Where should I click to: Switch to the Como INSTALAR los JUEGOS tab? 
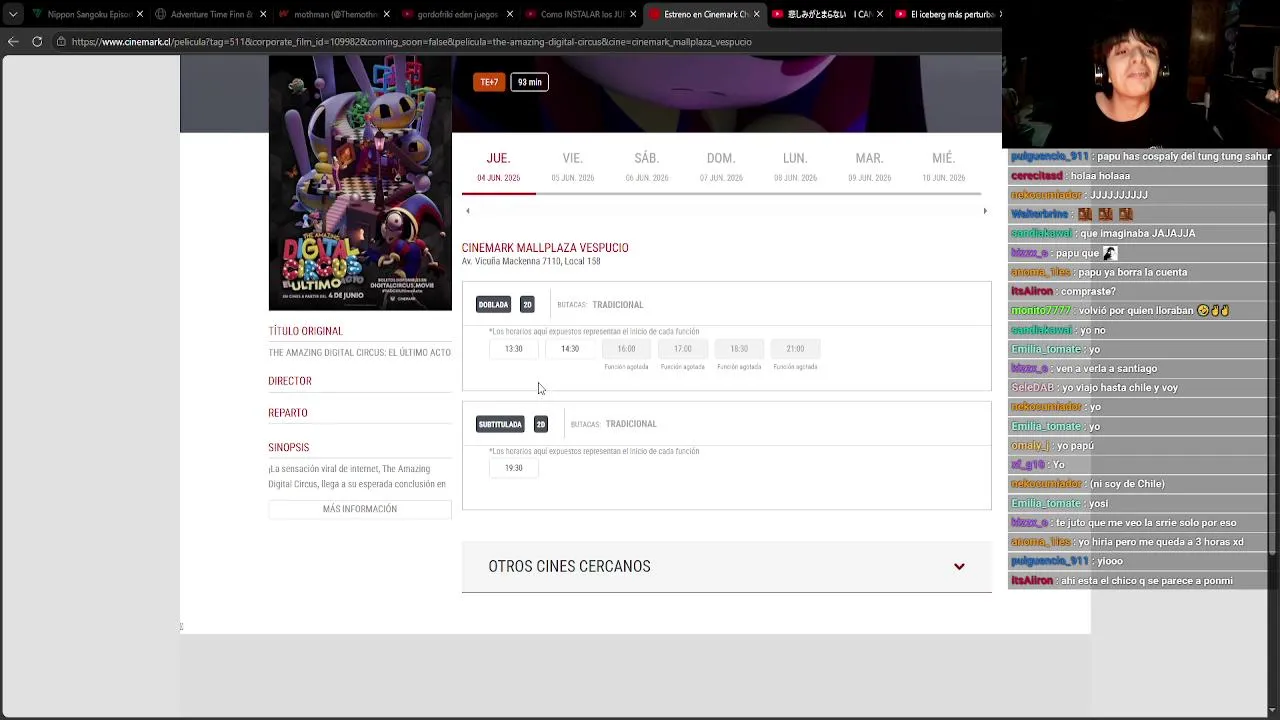pyautogui.click(x=579, y=15)
